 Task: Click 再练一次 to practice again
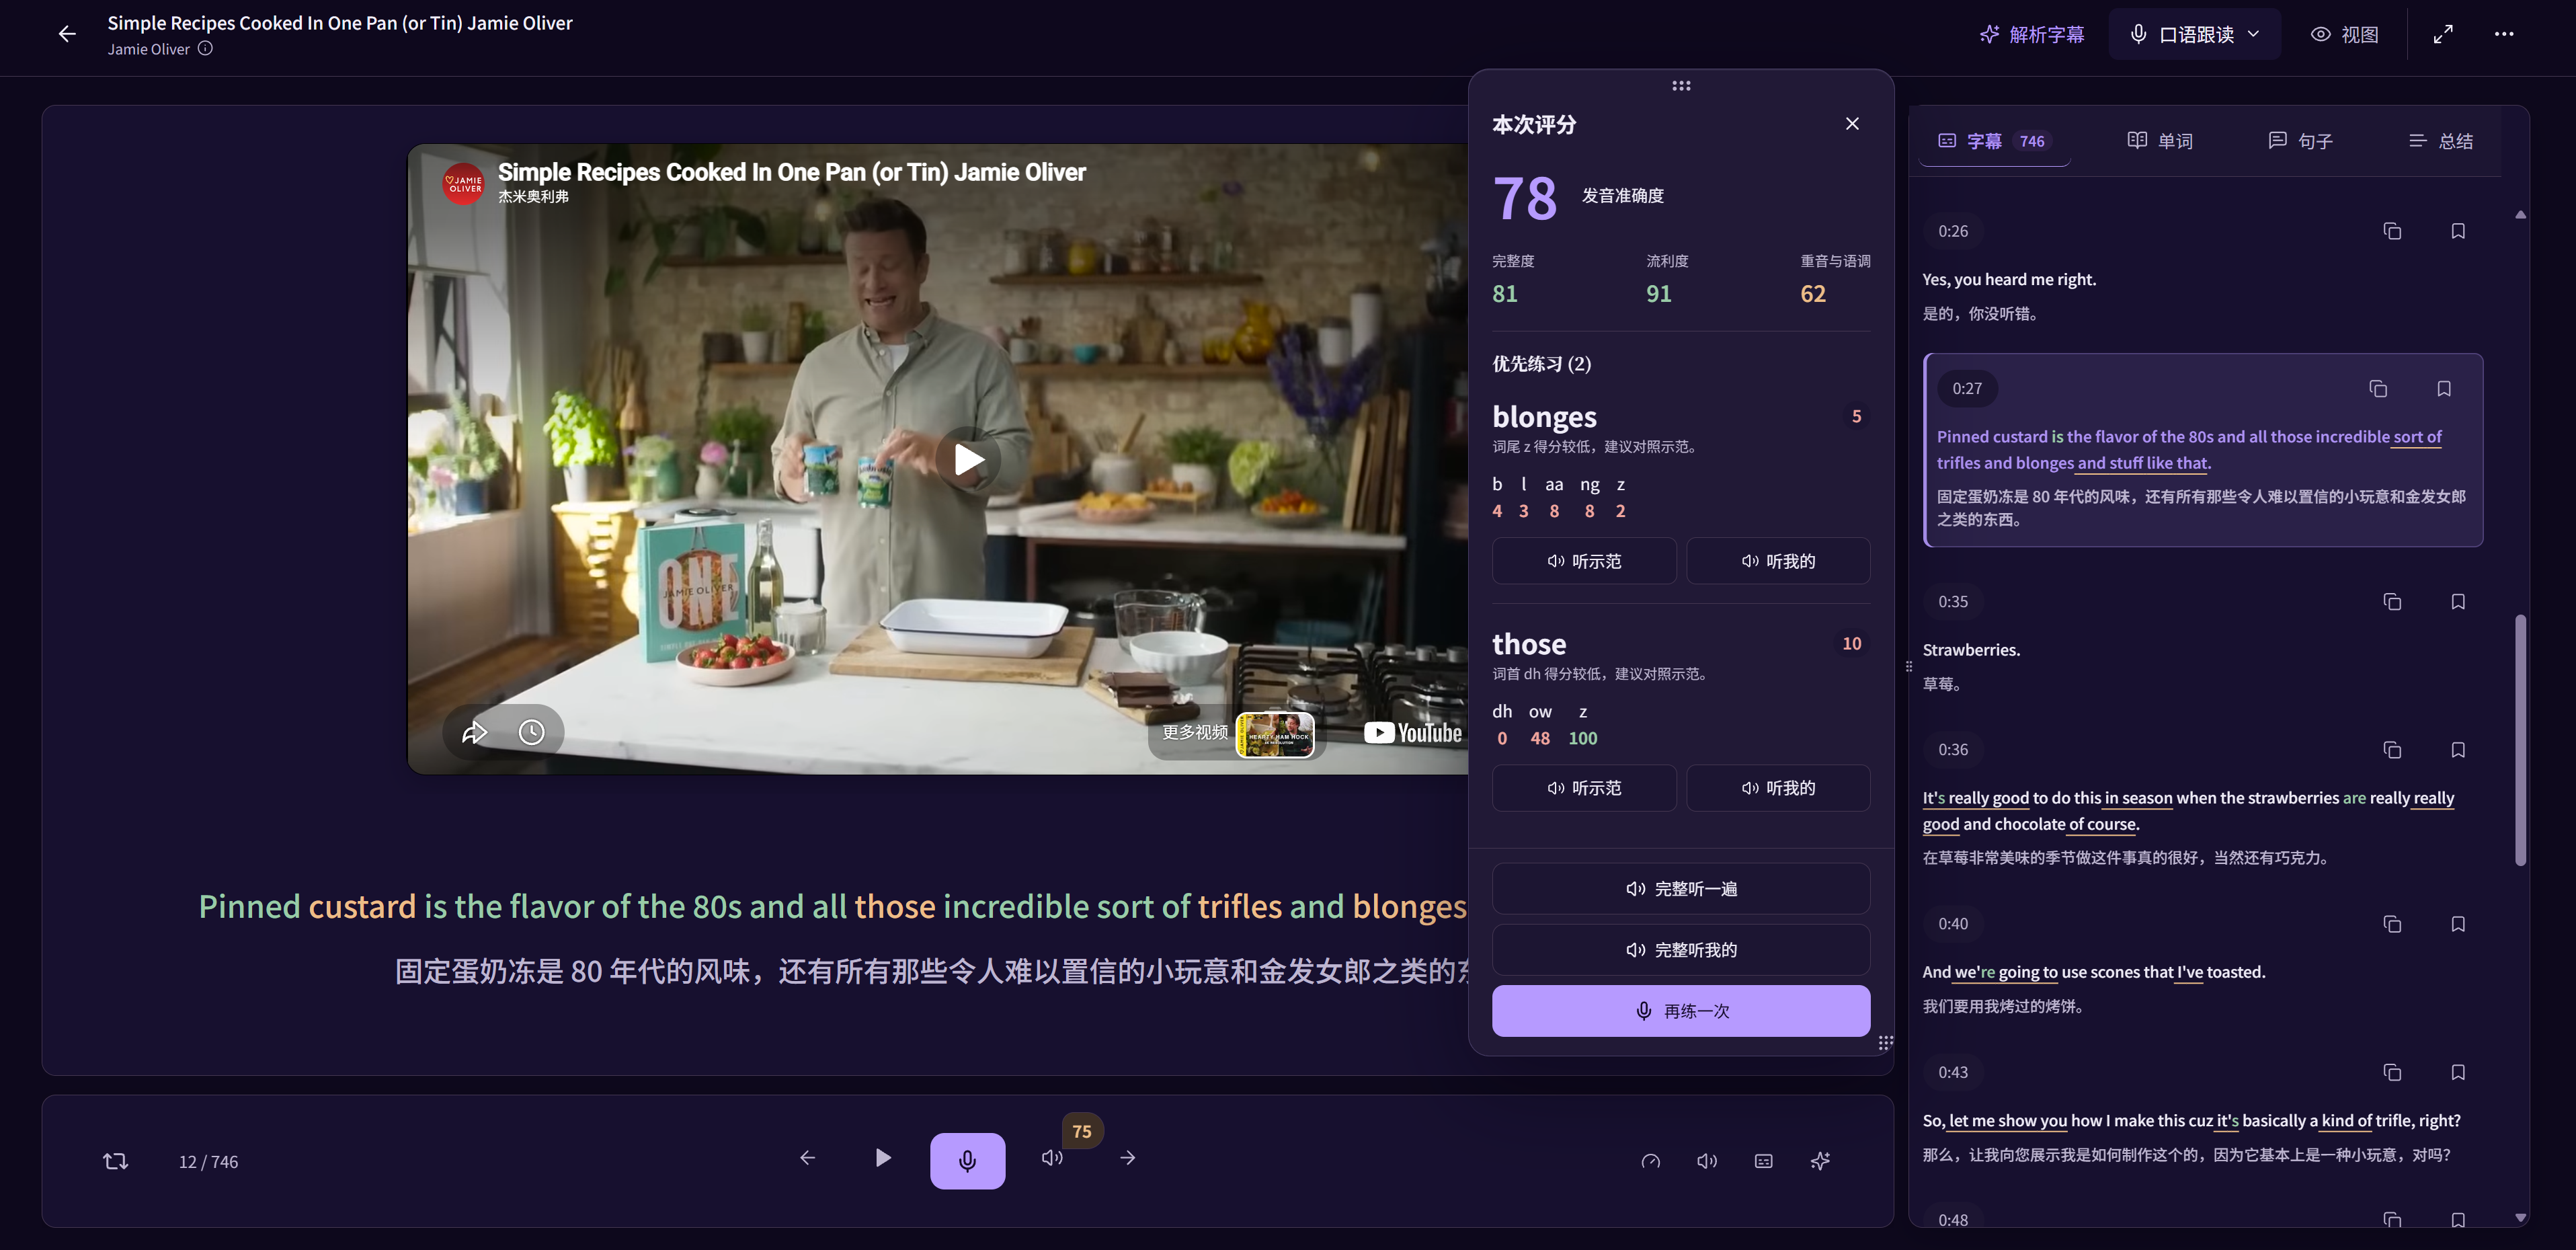(x=1681, y=1011)
